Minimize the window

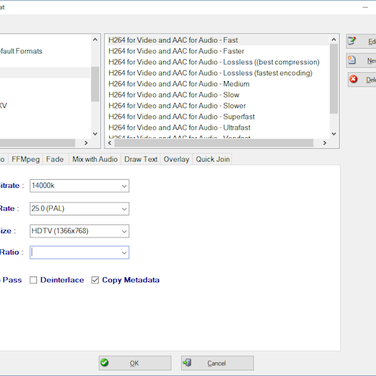(x=365, y=7)
